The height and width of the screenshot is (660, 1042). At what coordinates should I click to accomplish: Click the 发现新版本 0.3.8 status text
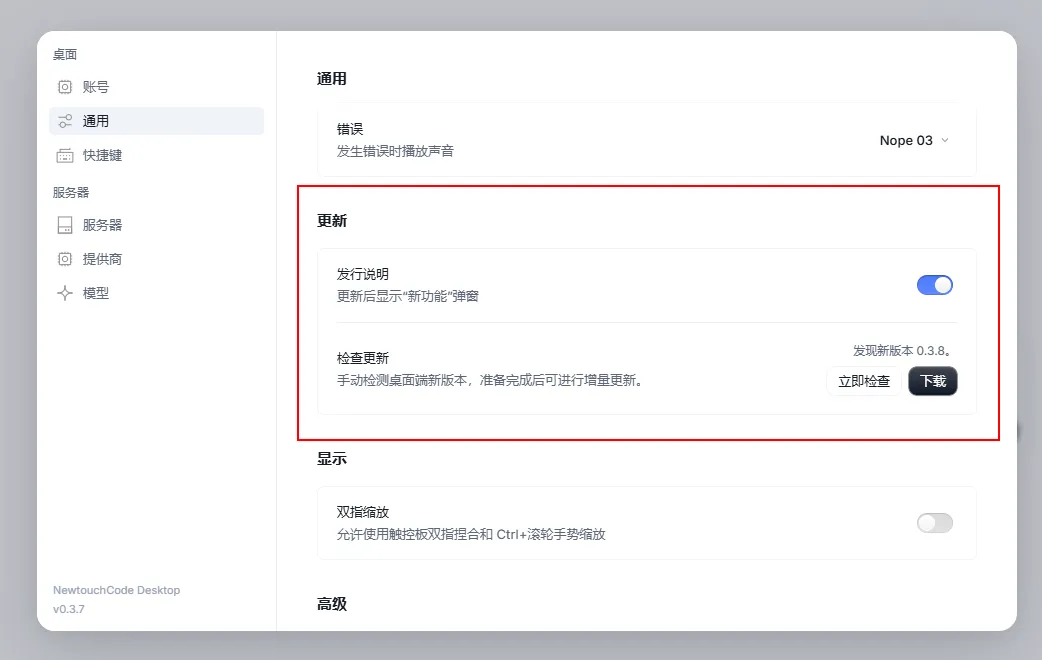pos(903,350)
